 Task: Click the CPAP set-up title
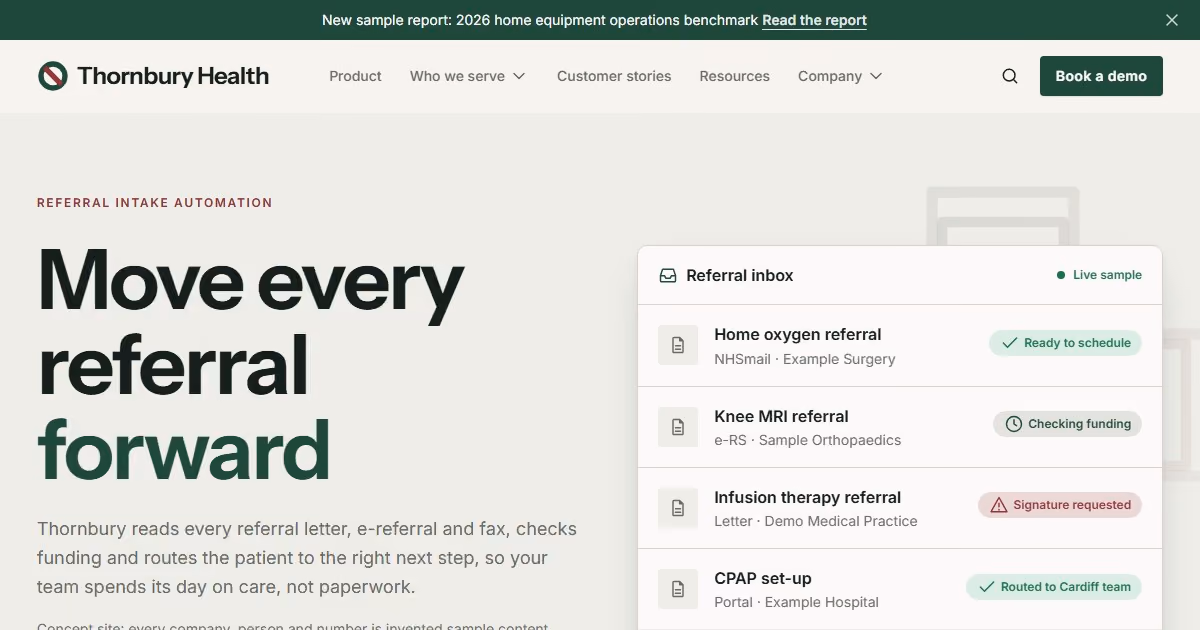[x=763, y=579]
